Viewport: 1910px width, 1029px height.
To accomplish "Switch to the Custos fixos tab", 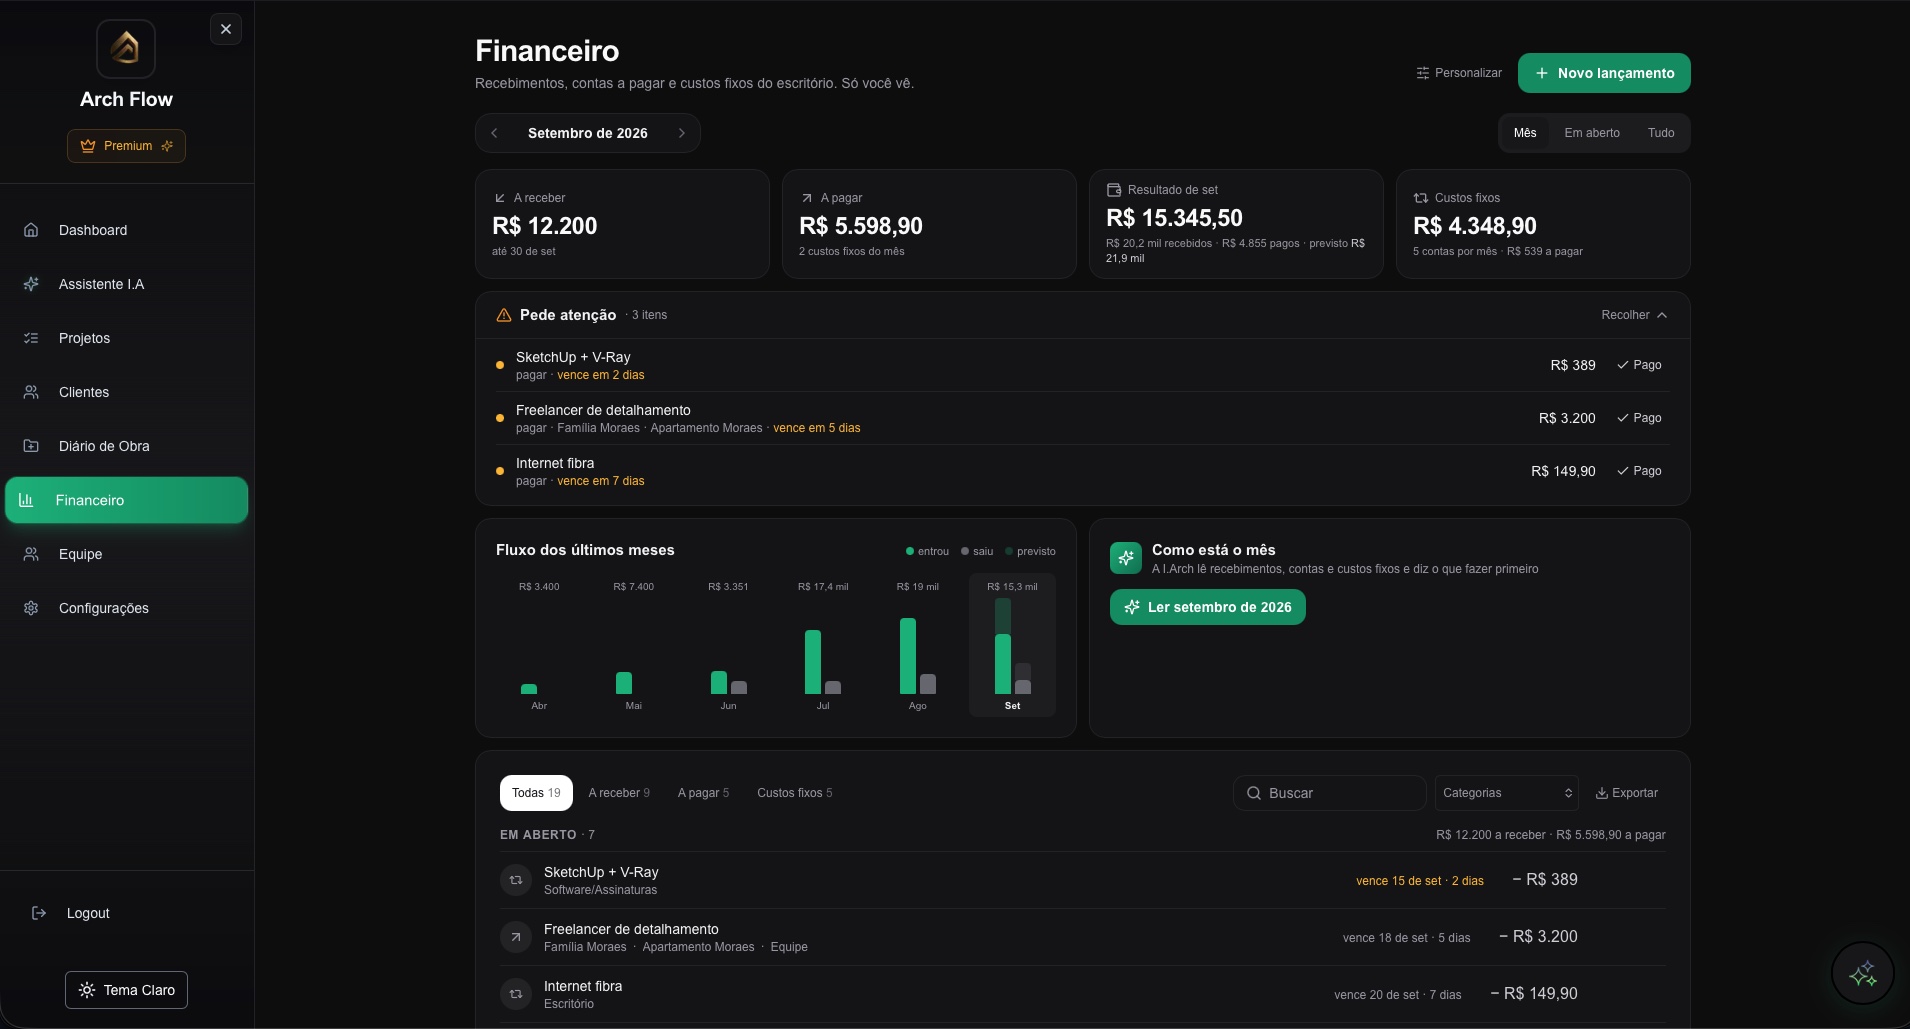I will tap(794, 793).
